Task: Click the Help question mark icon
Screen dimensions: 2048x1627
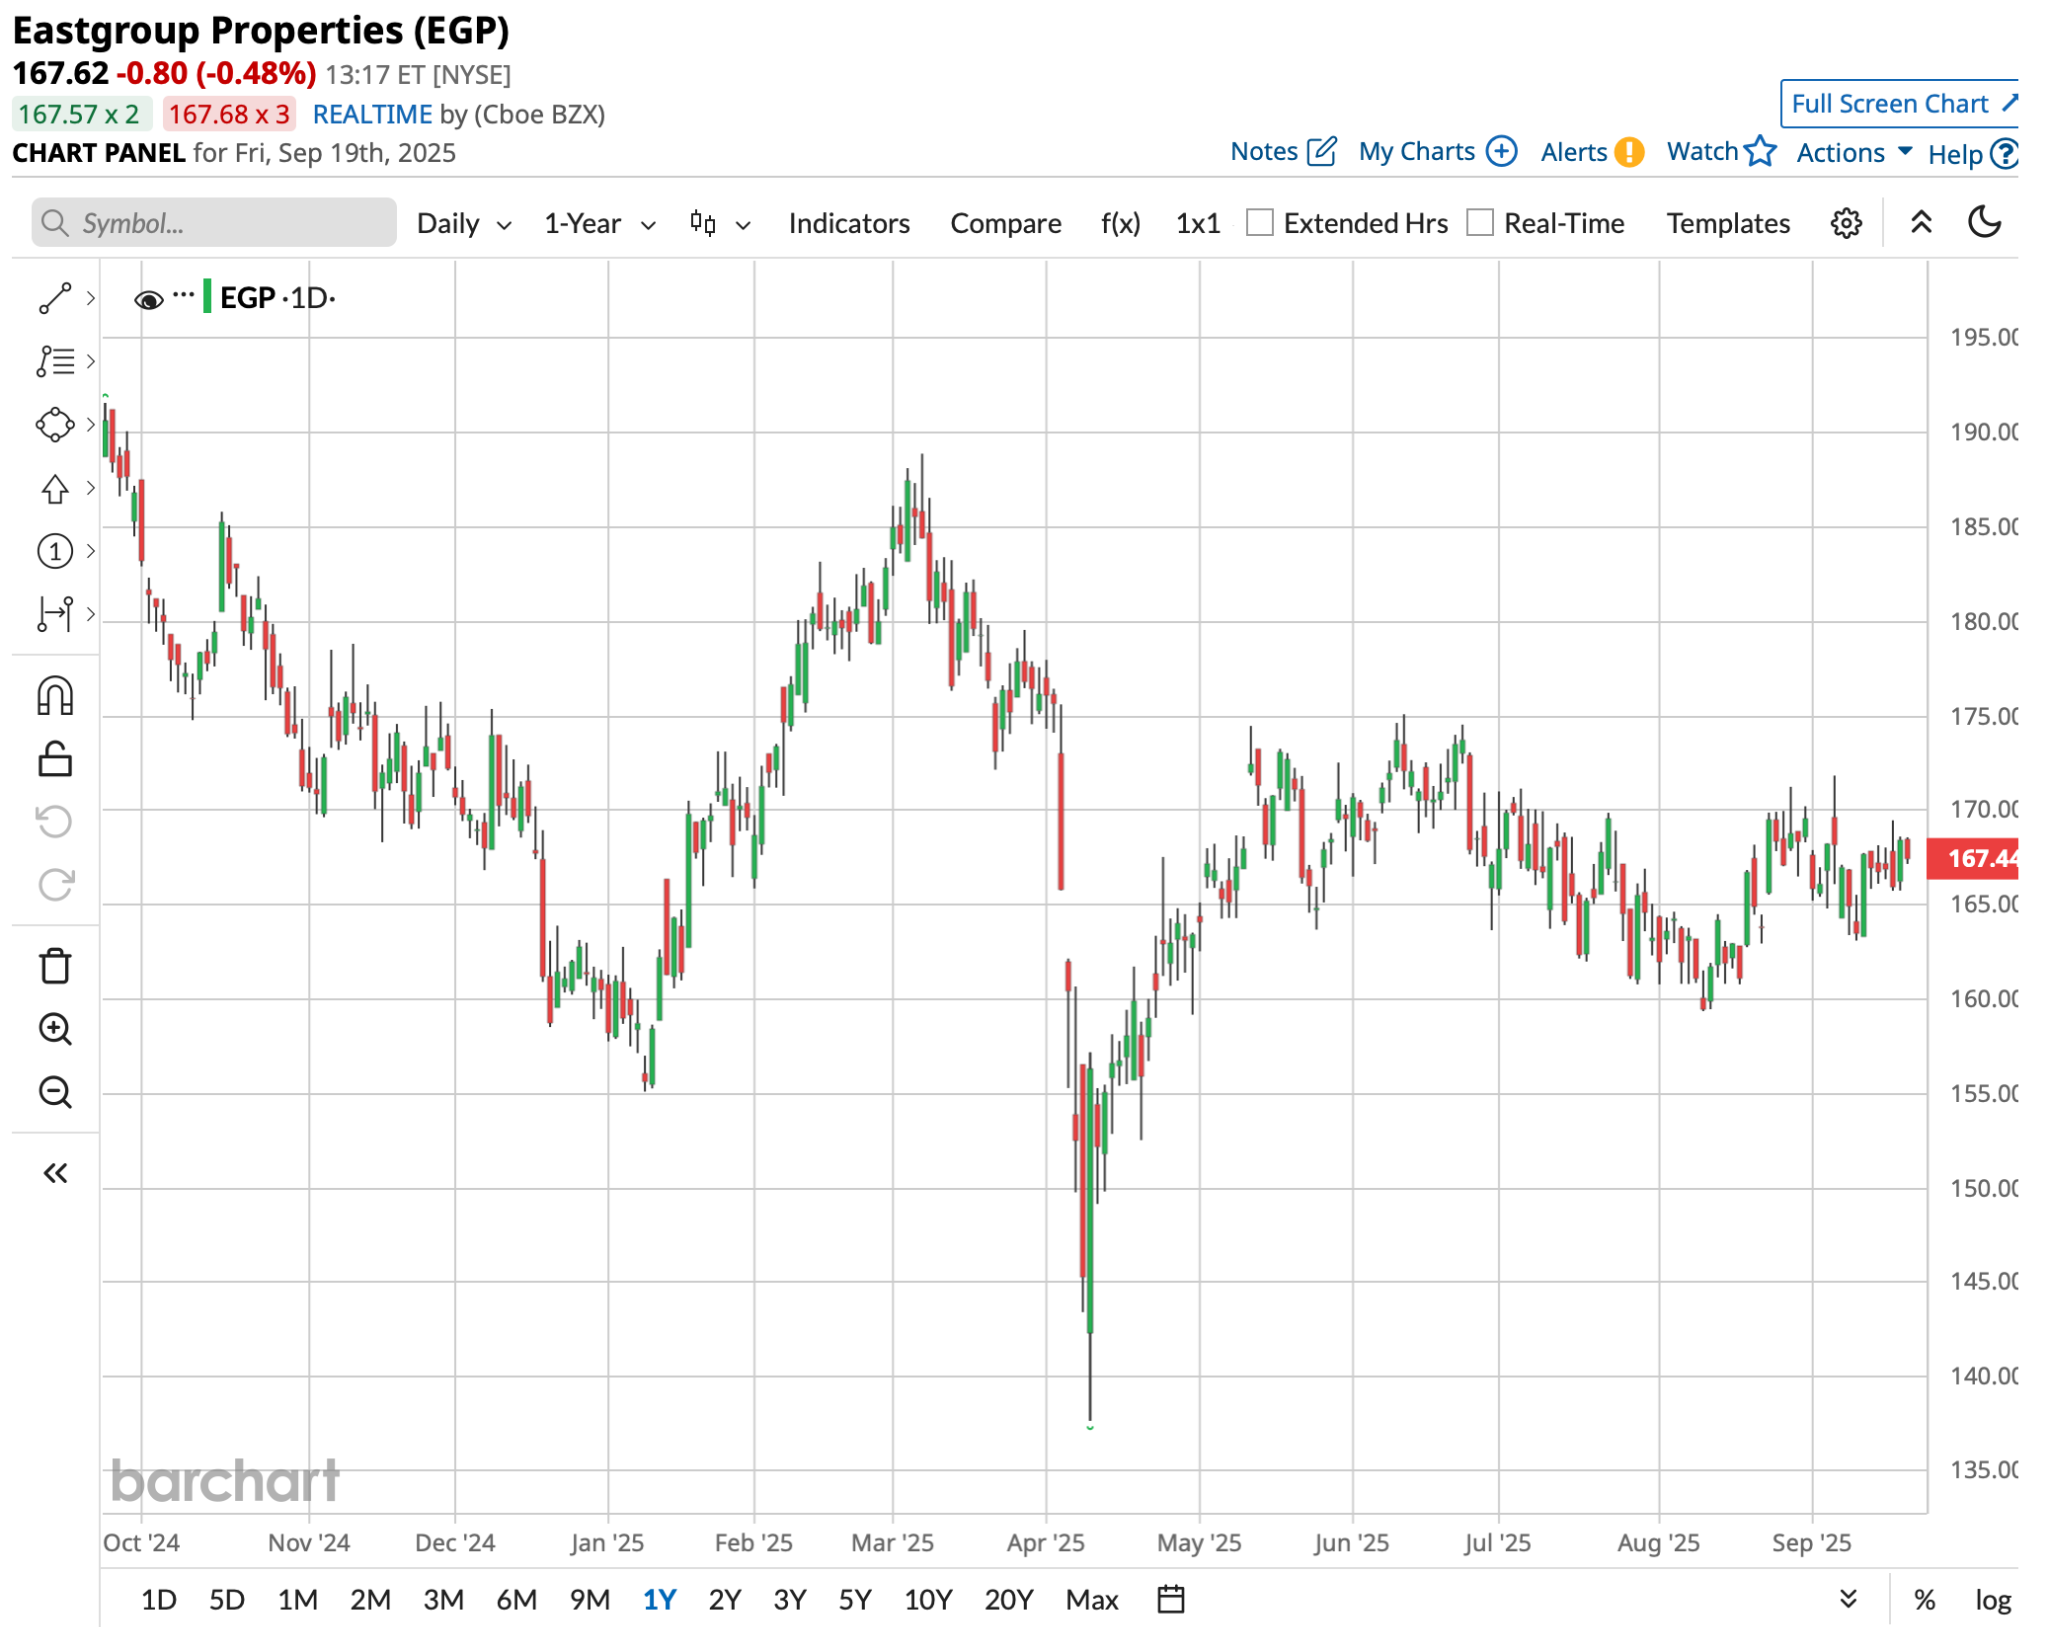Action: point(2003,154)
